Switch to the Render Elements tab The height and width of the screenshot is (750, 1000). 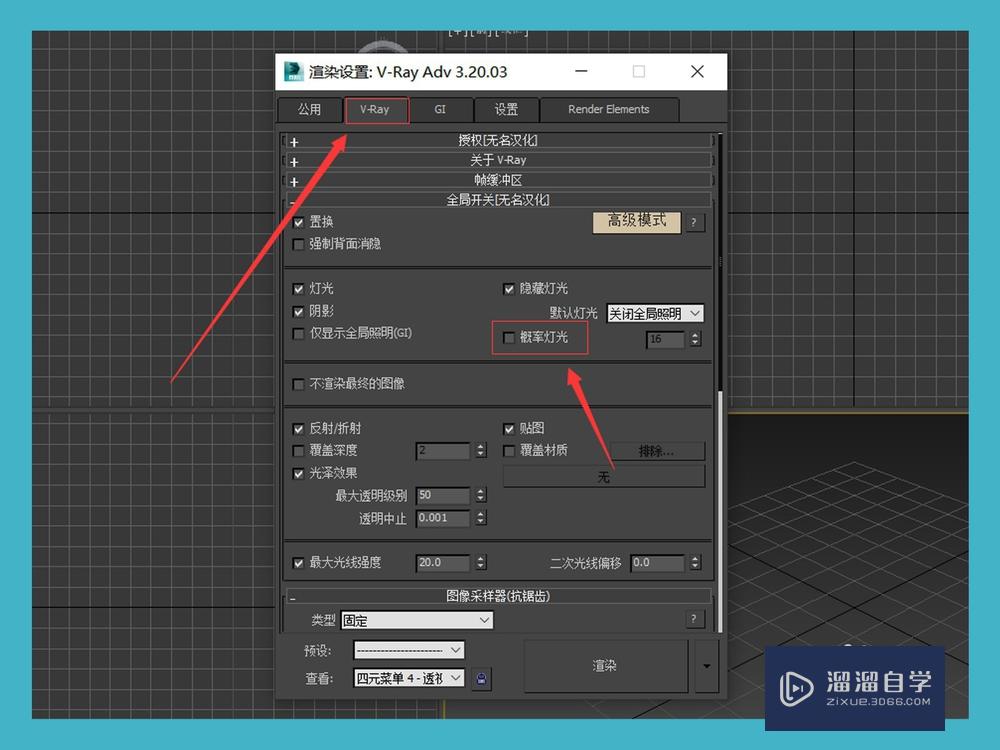pyautogui.click(x=610, y=109)
